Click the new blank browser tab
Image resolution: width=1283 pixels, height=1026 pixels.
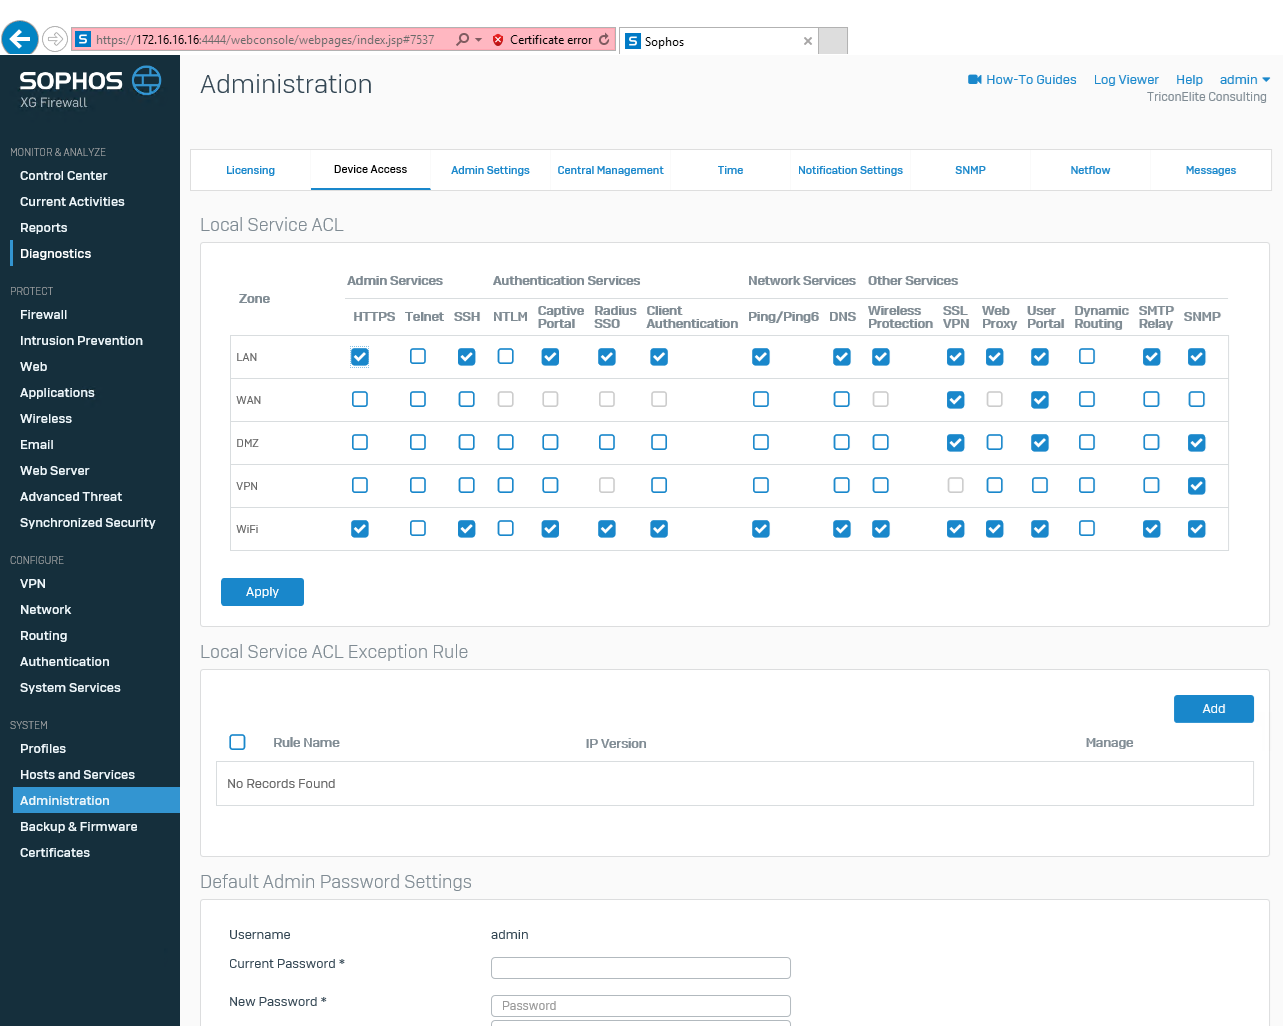pyautogui.click(x=833, y=41)
